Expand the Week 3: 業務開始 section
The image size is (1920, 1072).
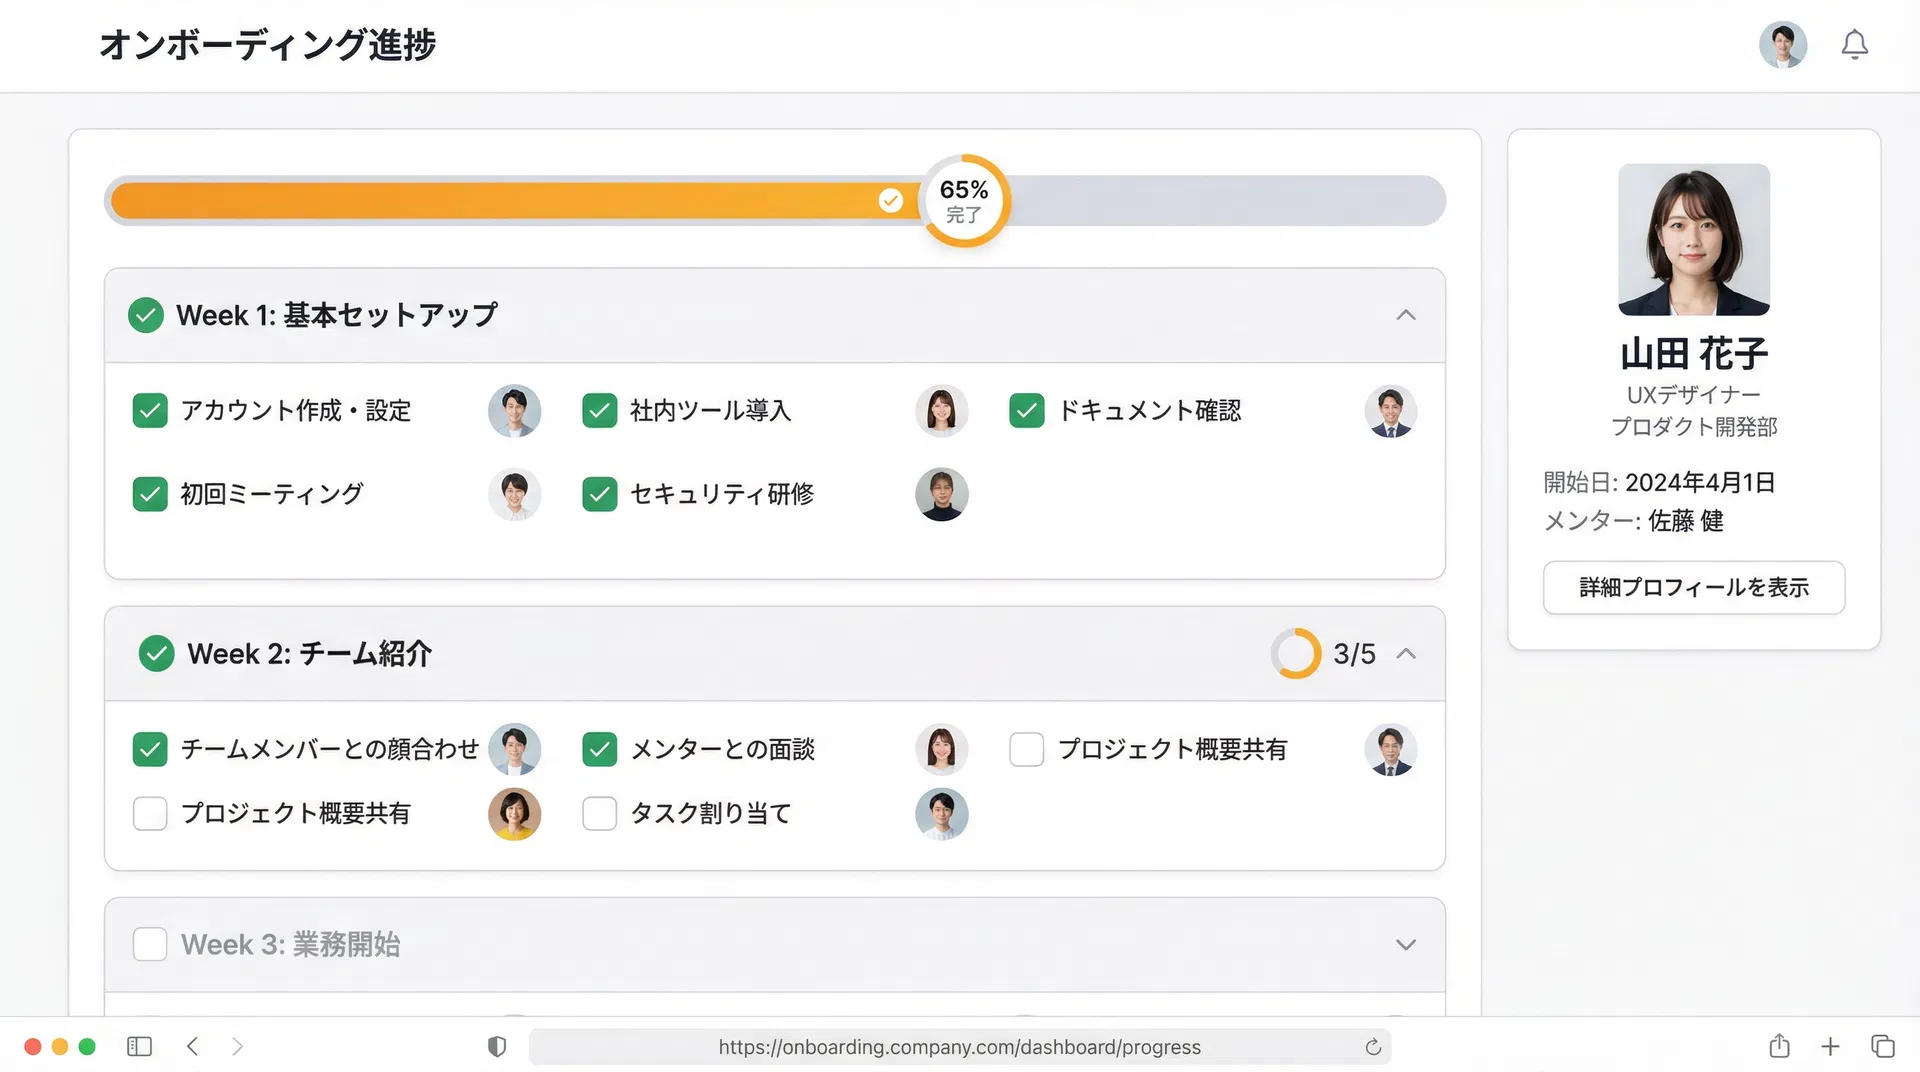tap(1405, 945)
